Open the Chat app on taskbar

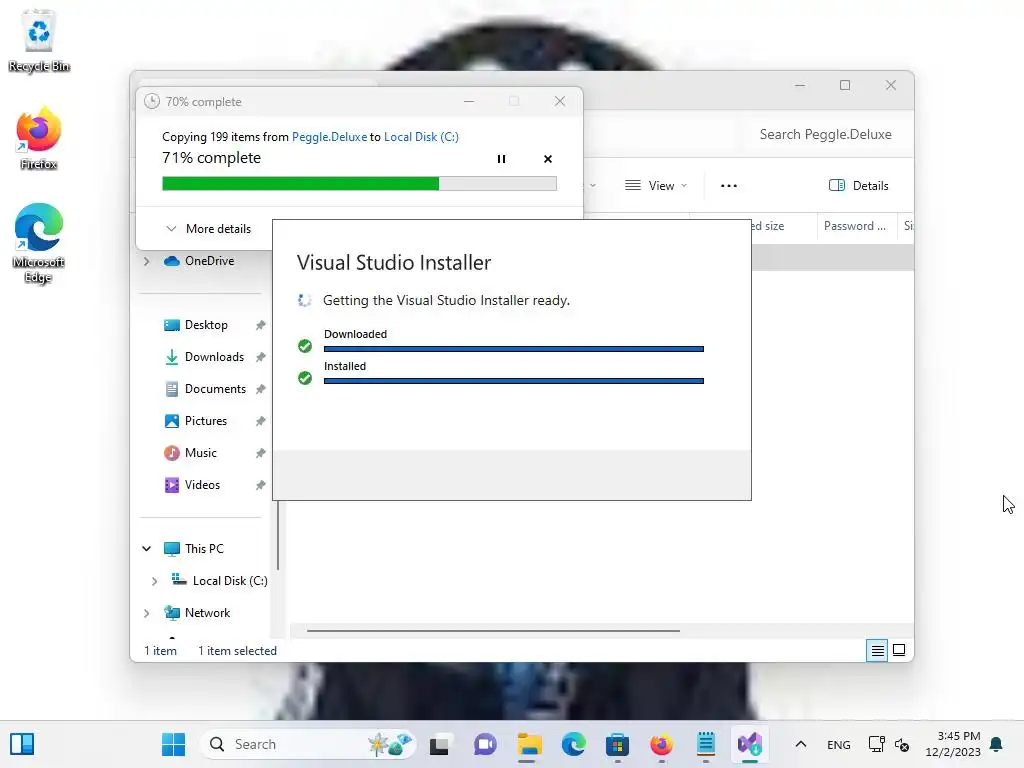point(485,744)
